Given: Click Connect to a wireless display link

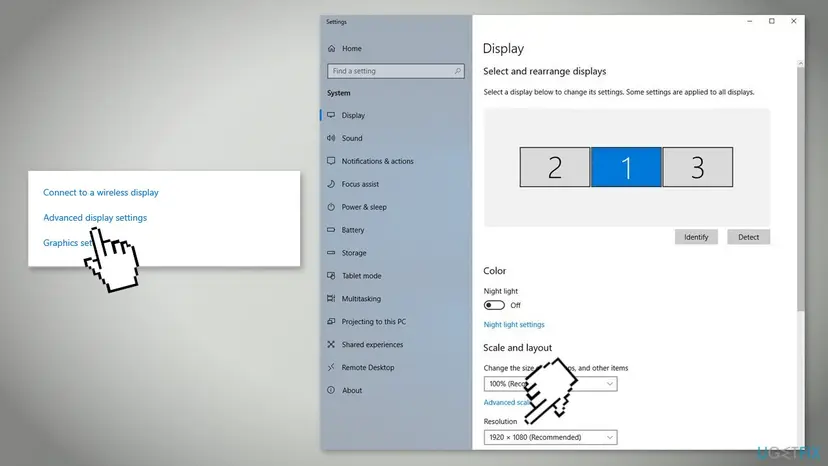Looking at the screenshot, I should 101,192.
